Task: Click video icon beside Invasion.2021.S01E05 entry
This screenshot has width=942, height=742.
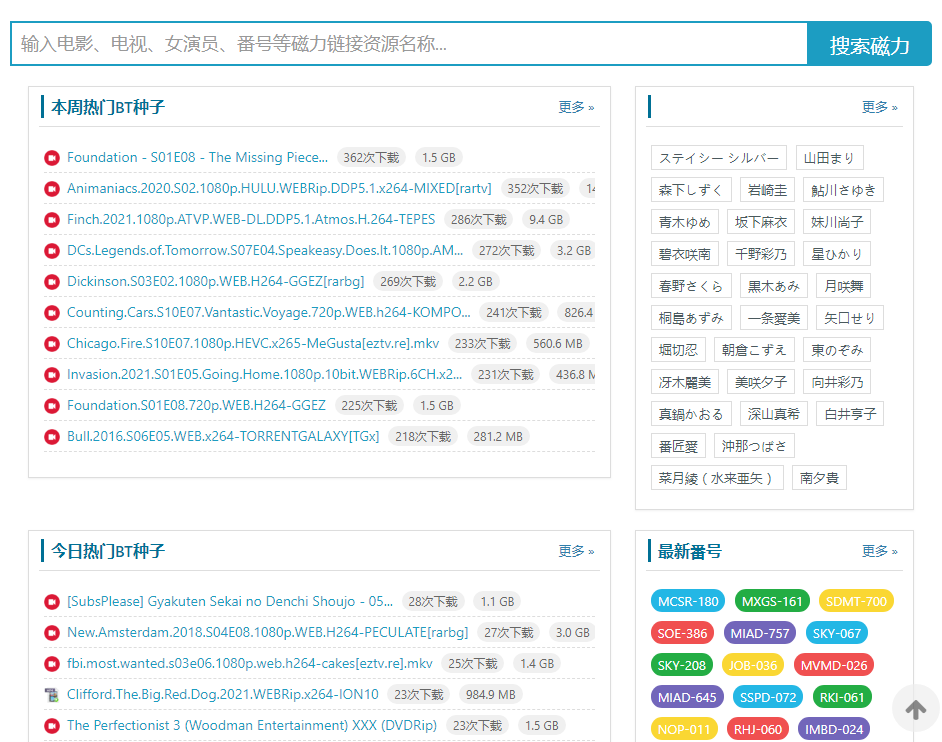Action: (x=52, y=375)
